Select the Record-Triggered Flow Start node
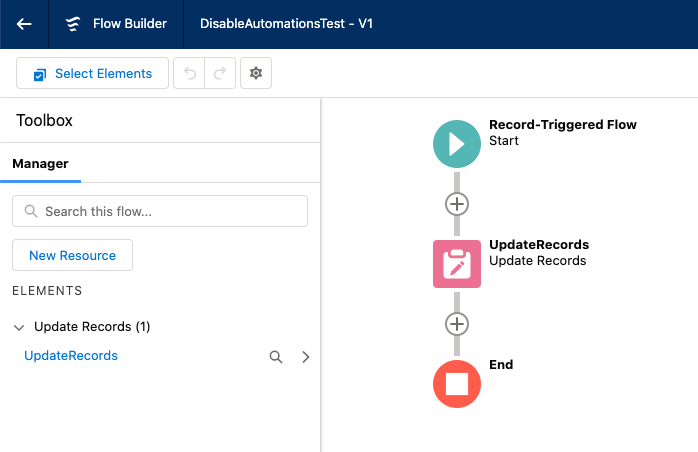 tap(457, 144)
